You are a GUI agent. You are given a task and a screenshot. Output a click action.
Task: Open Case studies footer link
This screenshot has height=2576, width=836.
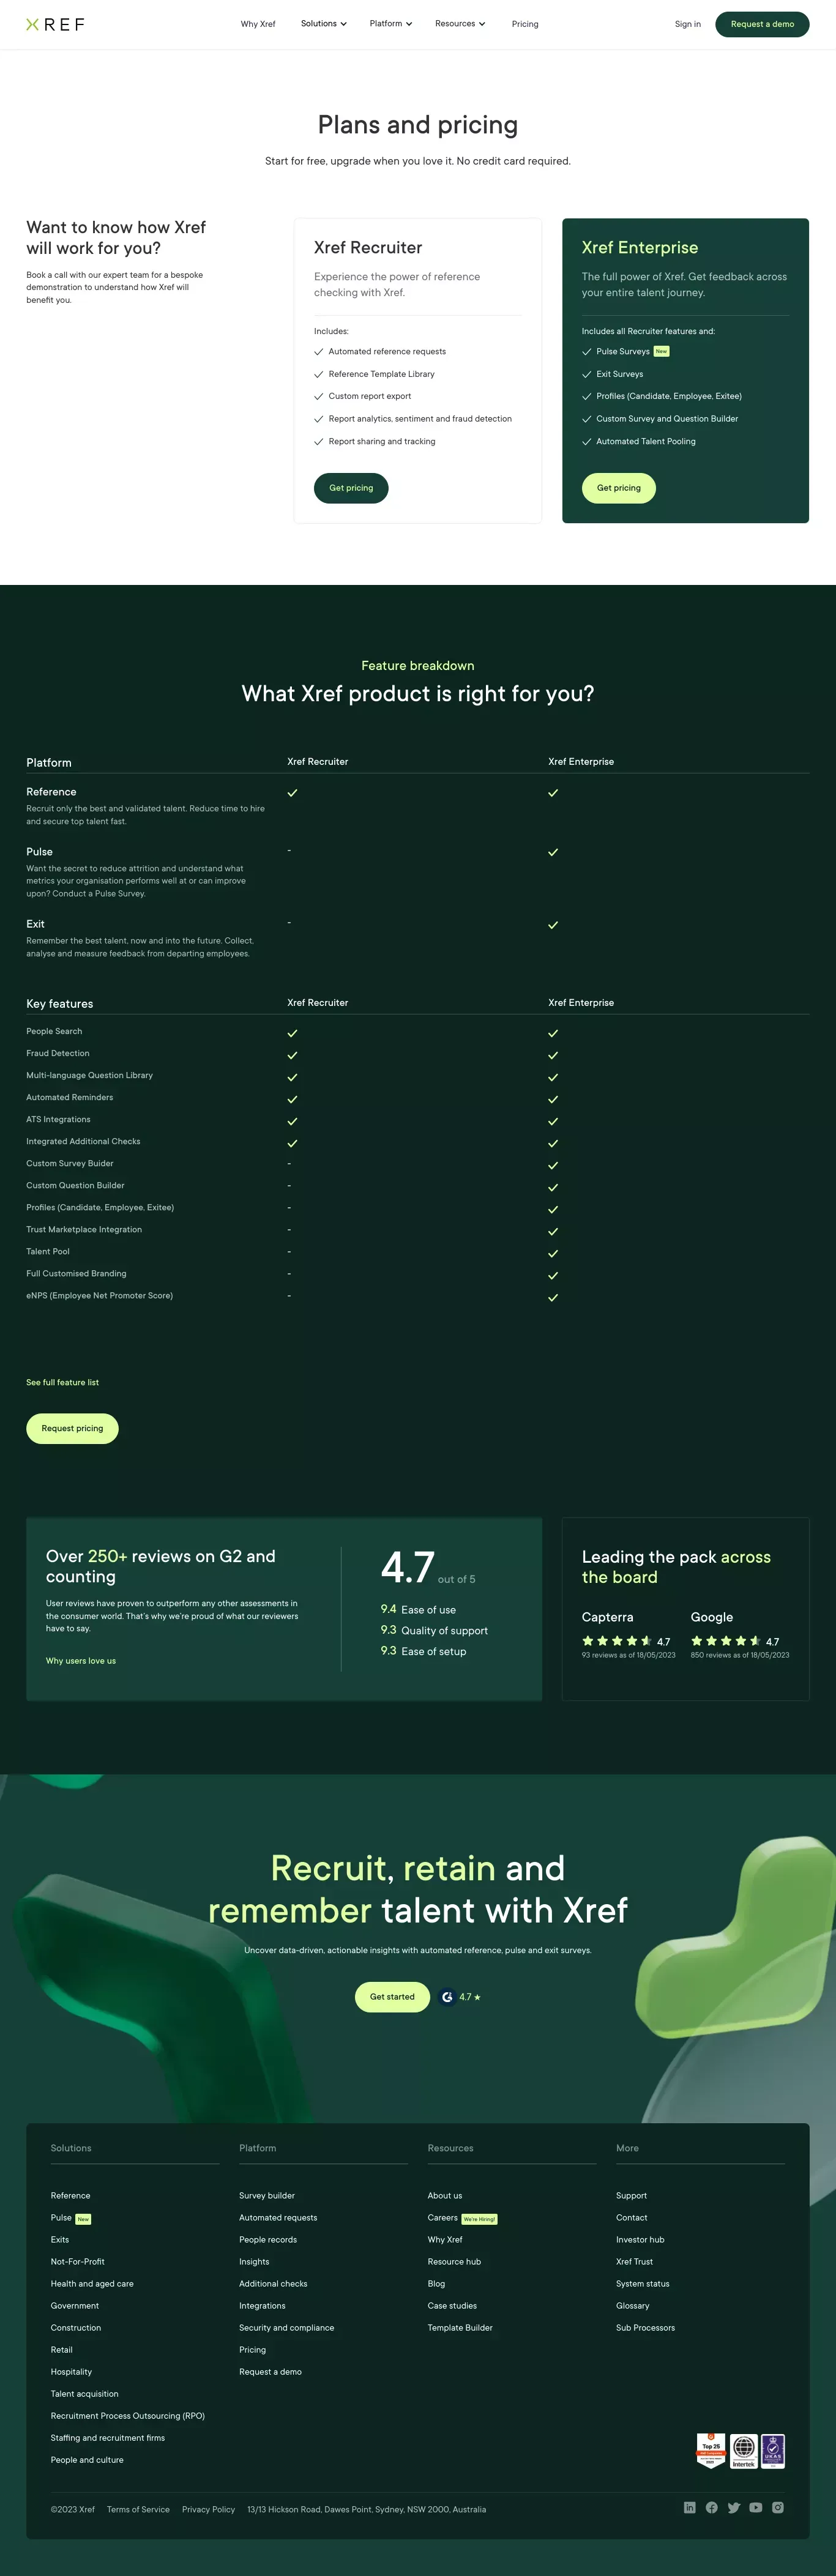pos(452,2306)
